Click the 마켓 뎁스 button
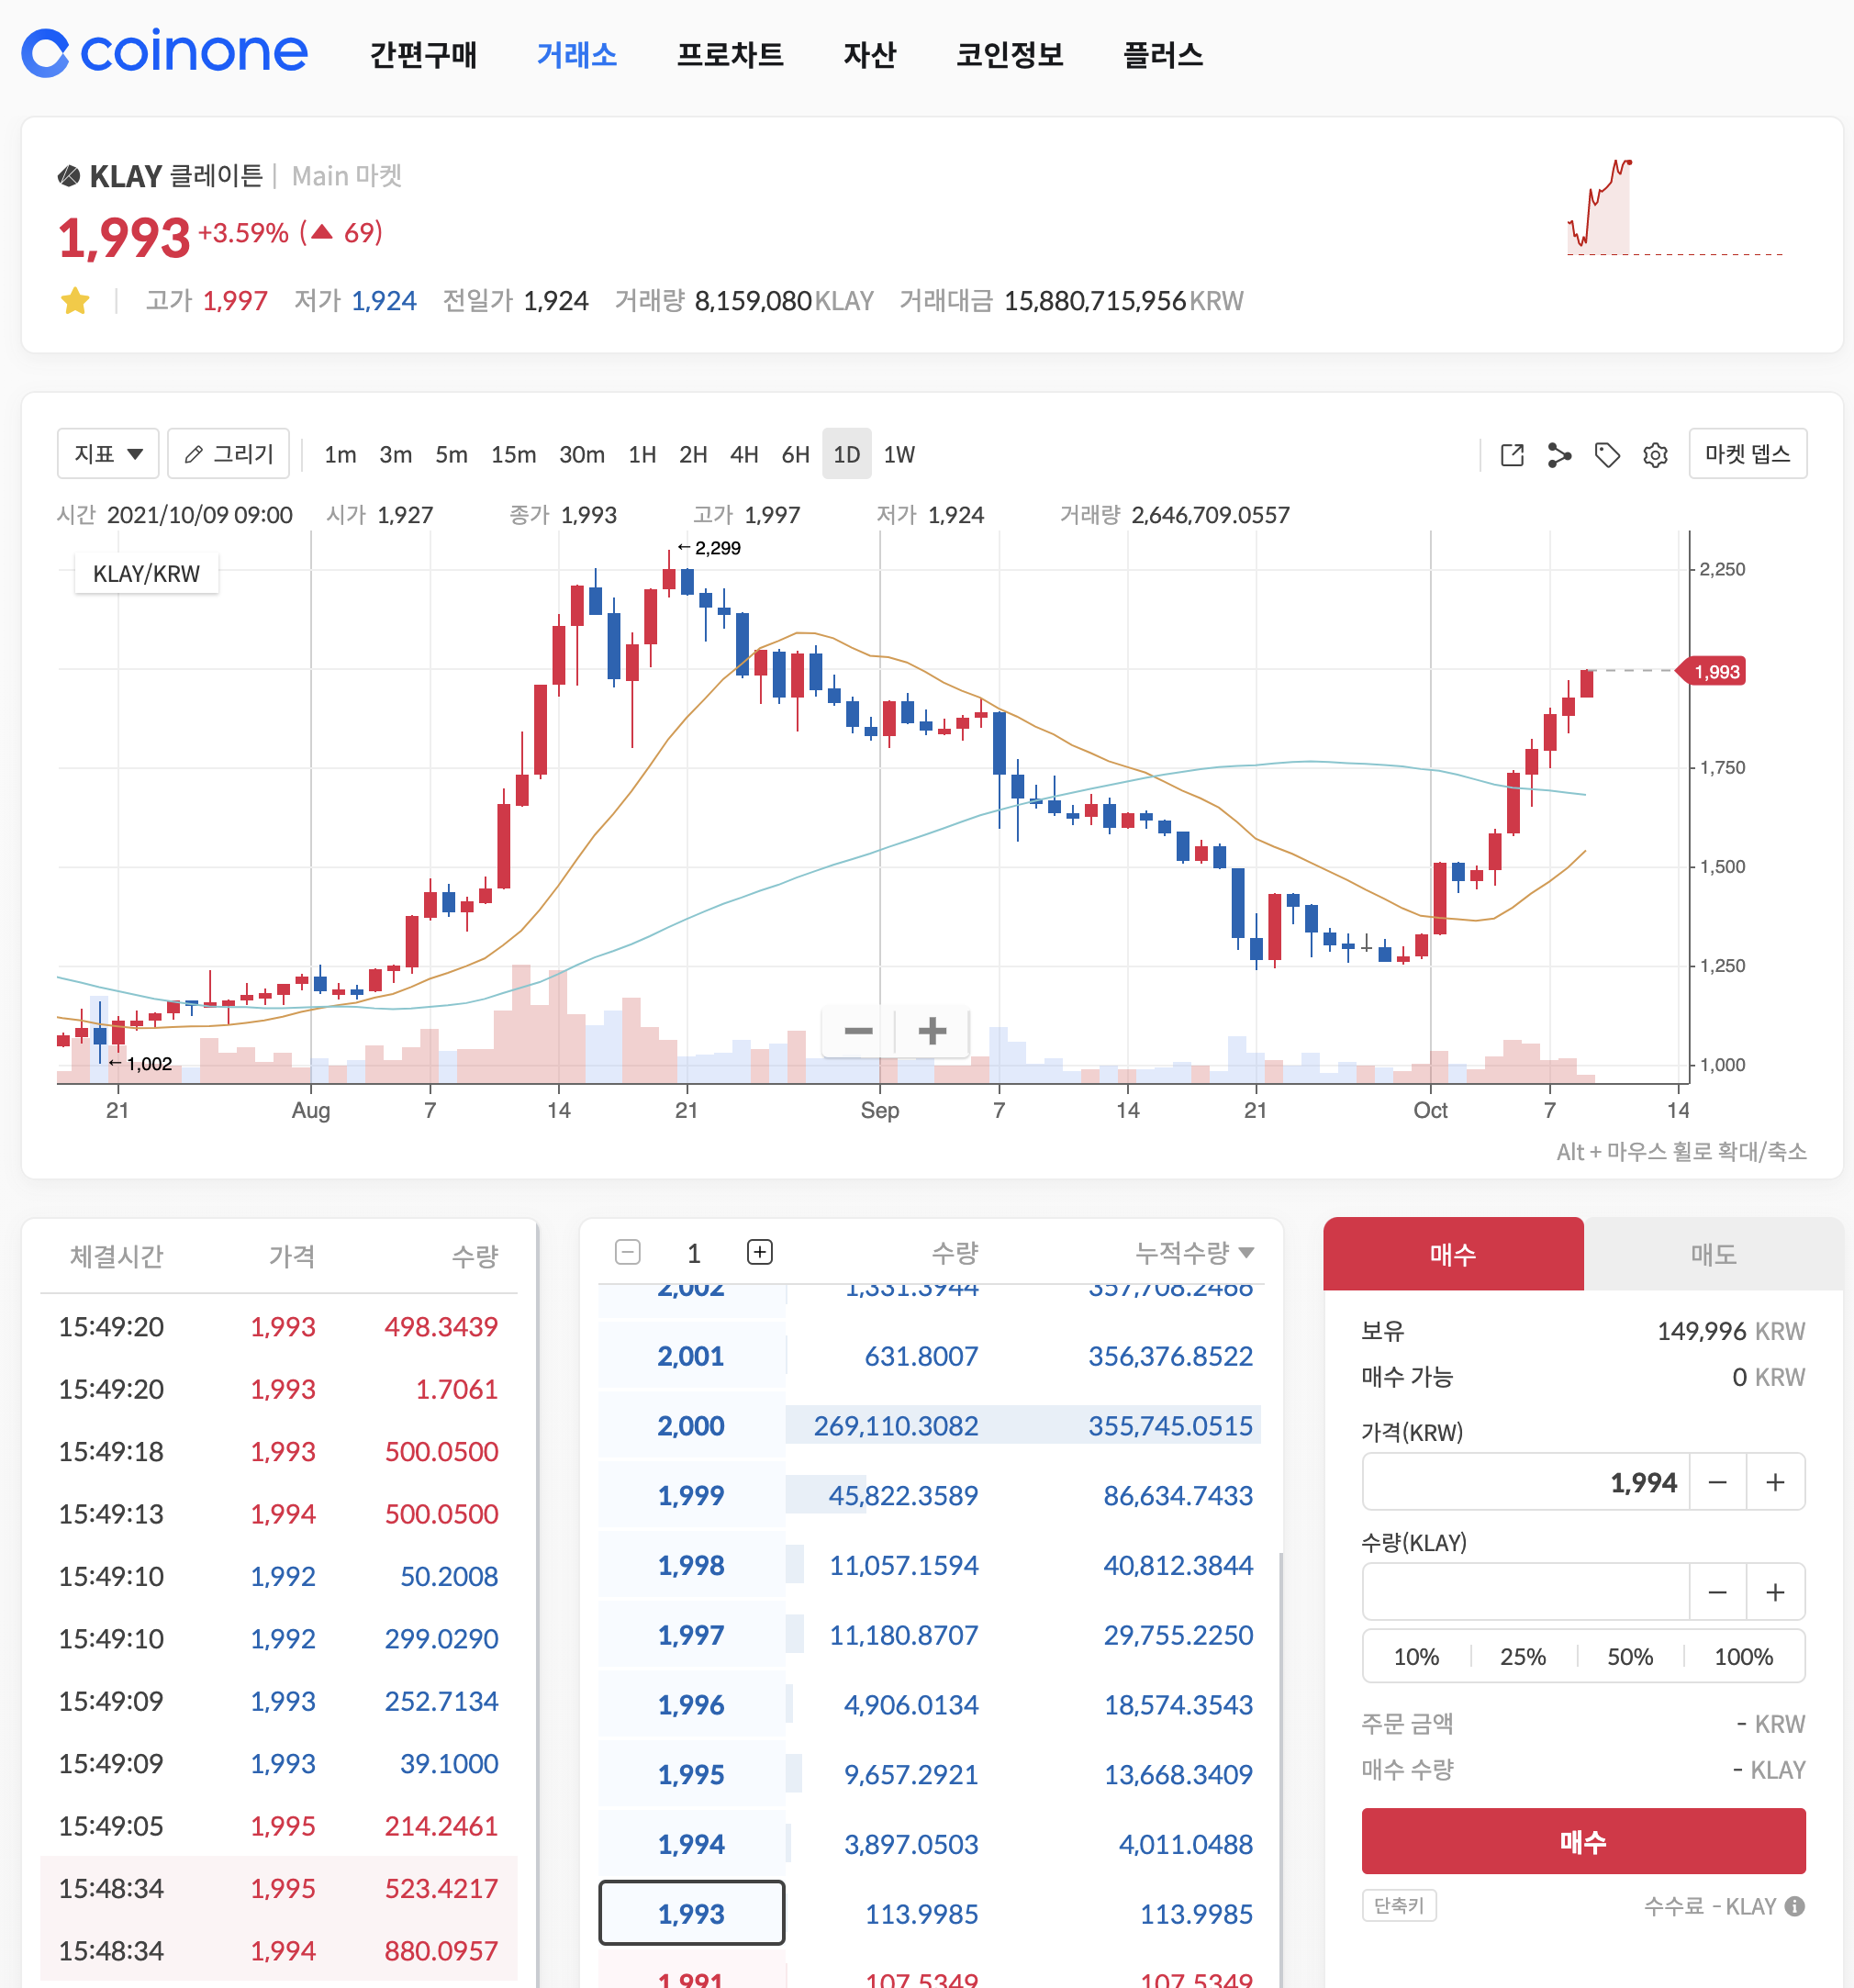 tap(1747, 454)
